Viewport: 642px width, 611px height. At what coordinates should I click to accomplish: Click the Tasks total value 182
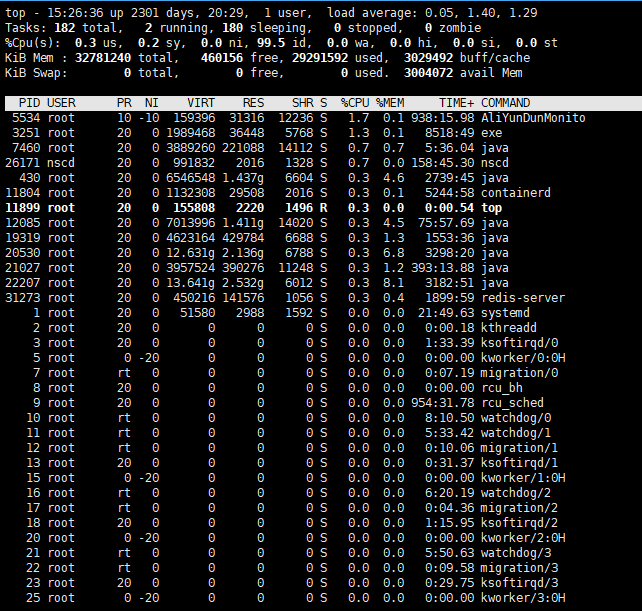click(65, 28)
